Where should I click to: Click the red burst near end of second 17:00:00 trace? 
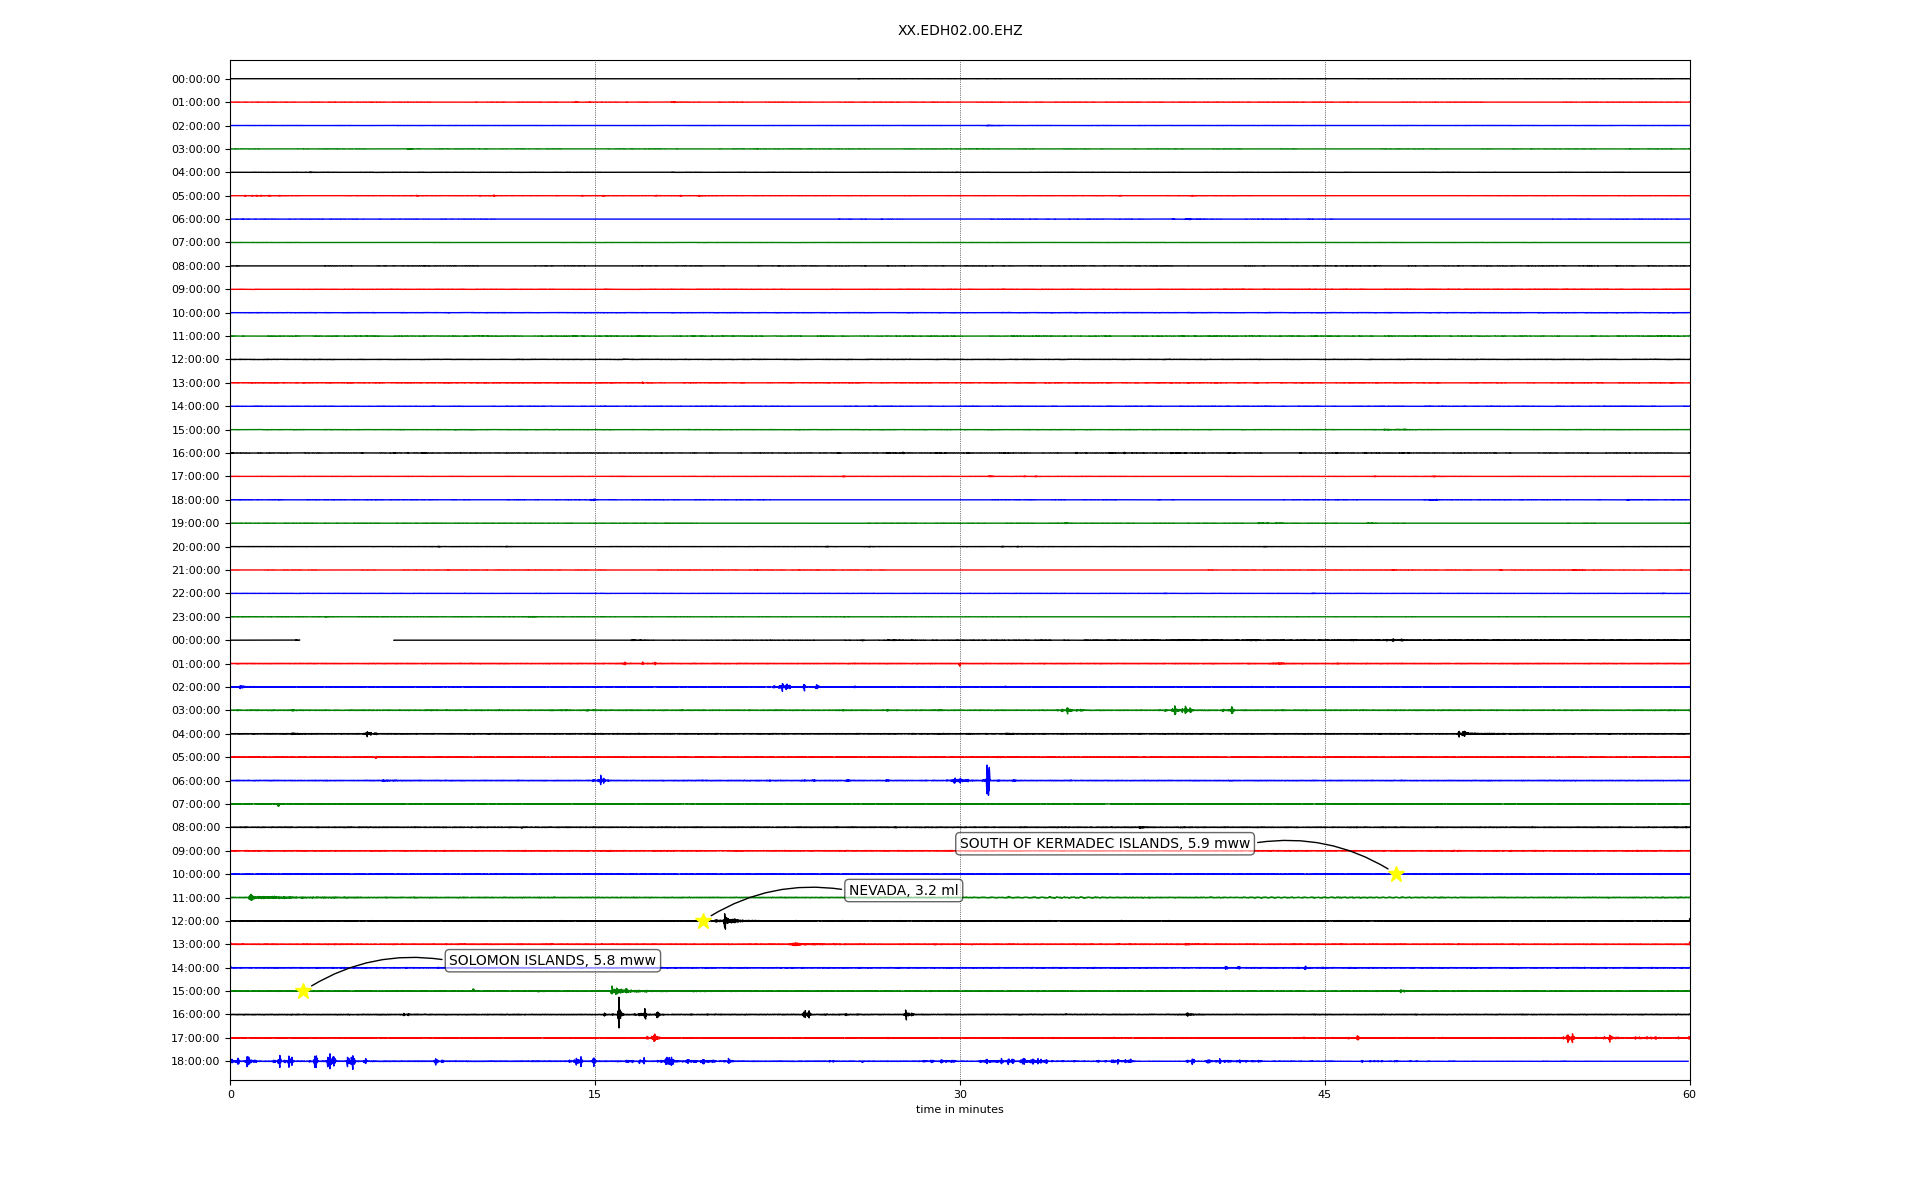[x=1570, y=1038]
